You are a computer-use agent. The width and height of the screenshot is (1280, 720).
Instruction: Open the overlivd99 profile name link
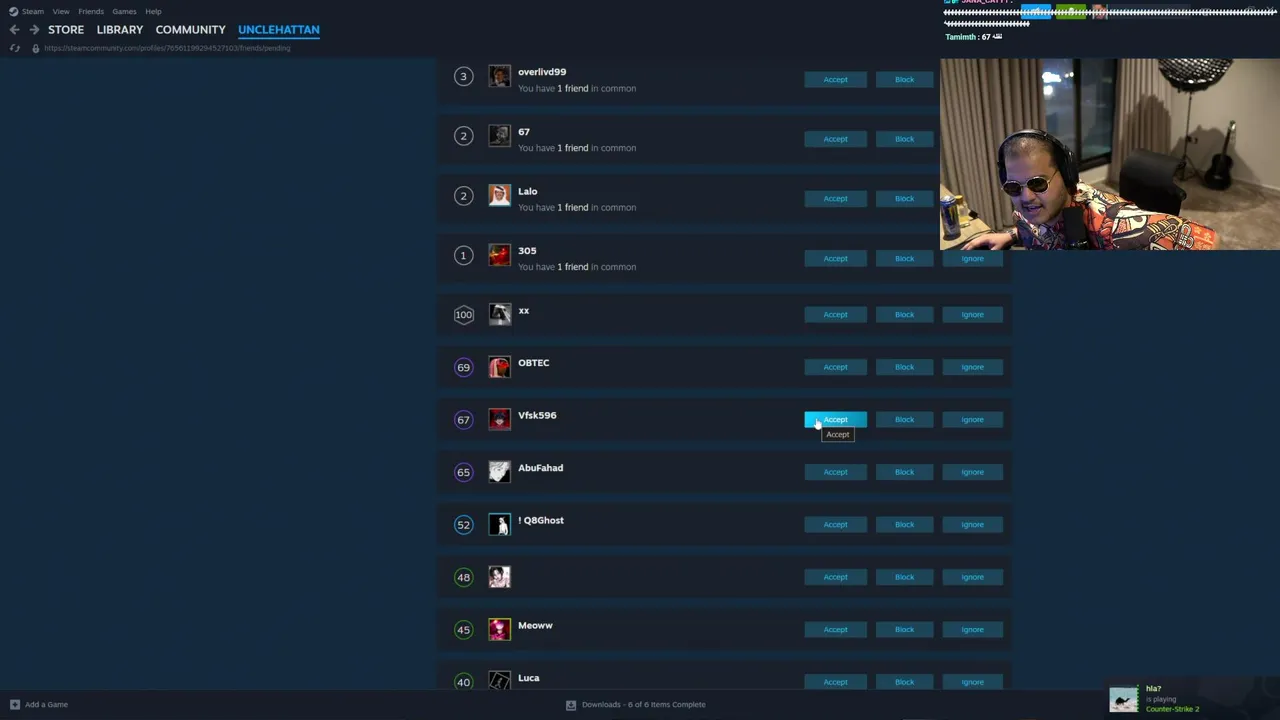tap(542, 72)
